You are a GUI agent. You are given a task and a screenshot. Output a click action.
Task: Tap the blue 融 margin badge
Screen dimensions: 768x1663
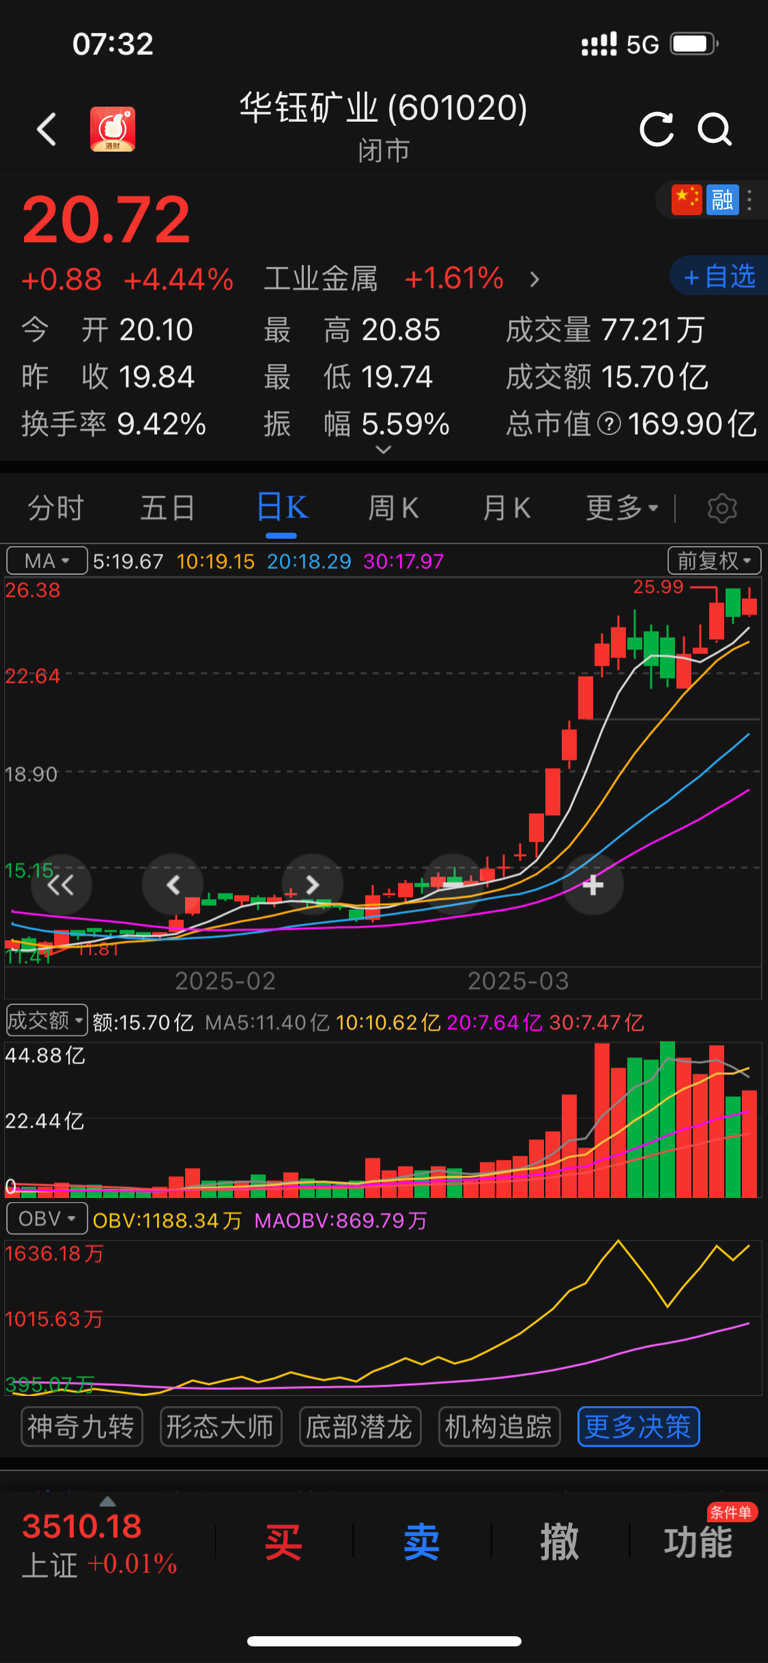click(722, 199)
